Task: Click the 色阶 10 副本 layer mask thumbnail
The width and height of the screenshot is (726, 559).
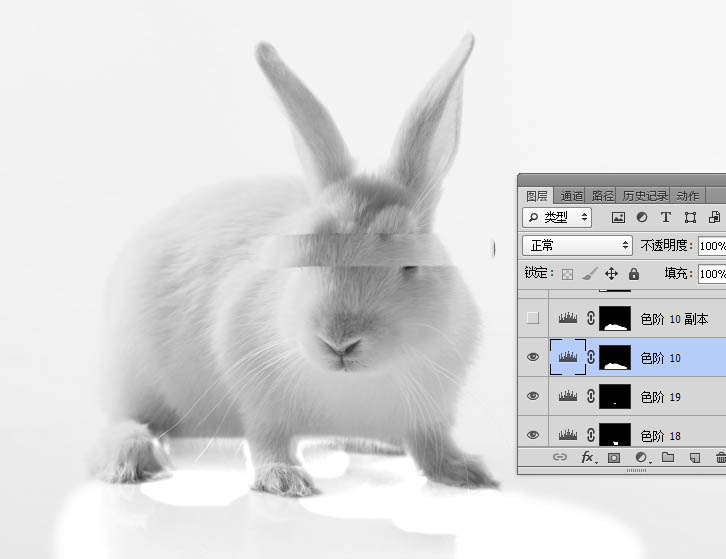Action: [x=615, y=318]
